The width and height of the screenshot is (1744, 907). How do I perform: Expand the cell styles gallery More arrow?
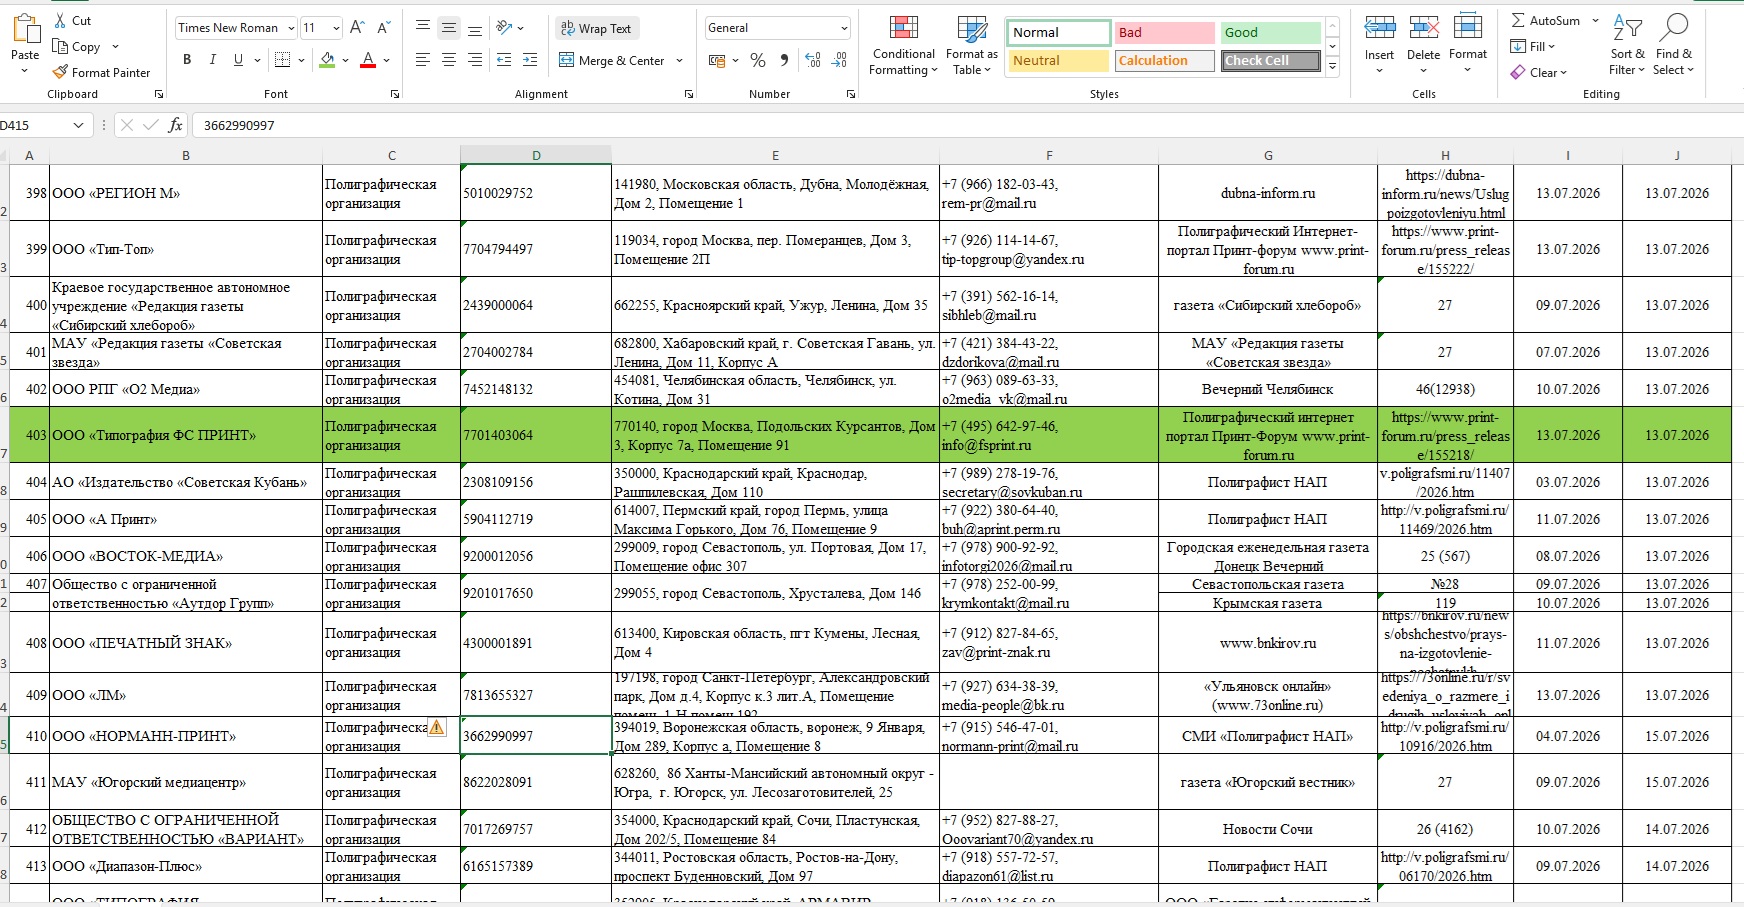tap(1332, 67)
